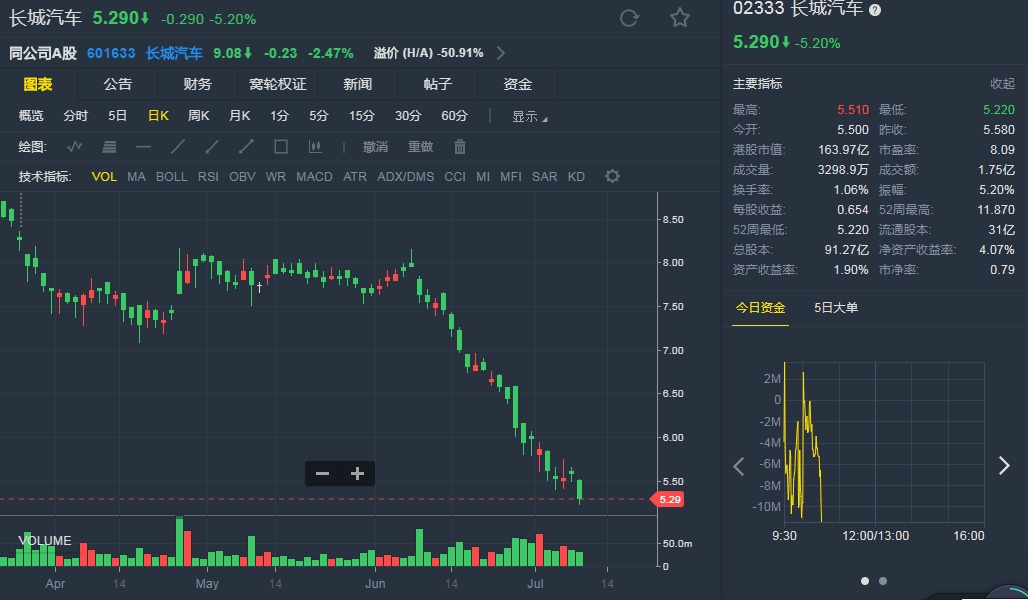This screenshot has height=600, width=1028.
Task: Open technical indicator settings gear
Action: coord(612,177)
